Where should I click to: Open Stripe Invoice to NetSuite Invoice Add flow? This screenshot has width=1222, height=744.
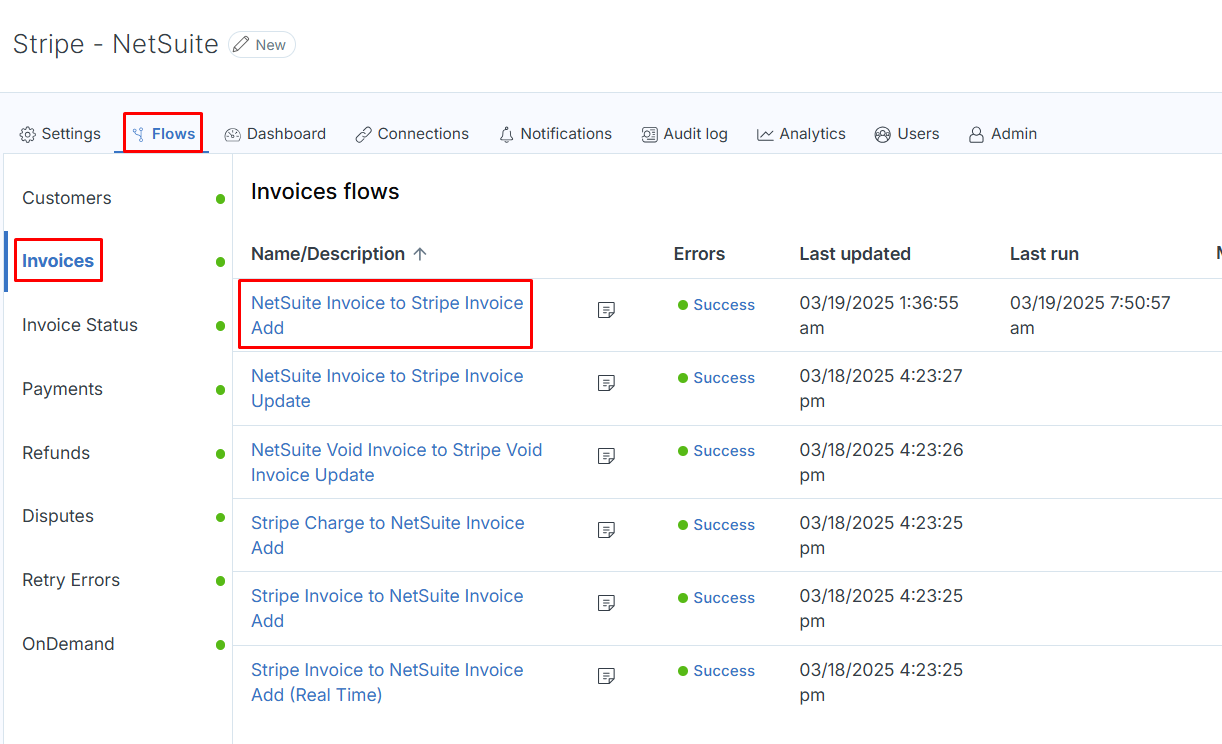[387, 608]
